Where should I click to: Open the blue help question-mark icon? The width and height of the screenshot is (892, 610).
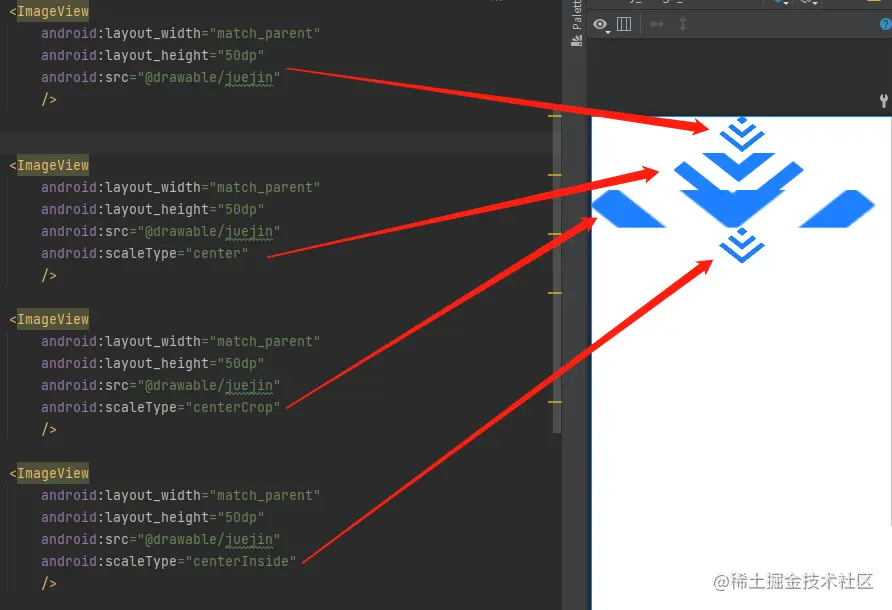pyautogui.click(x=886, y=24)
